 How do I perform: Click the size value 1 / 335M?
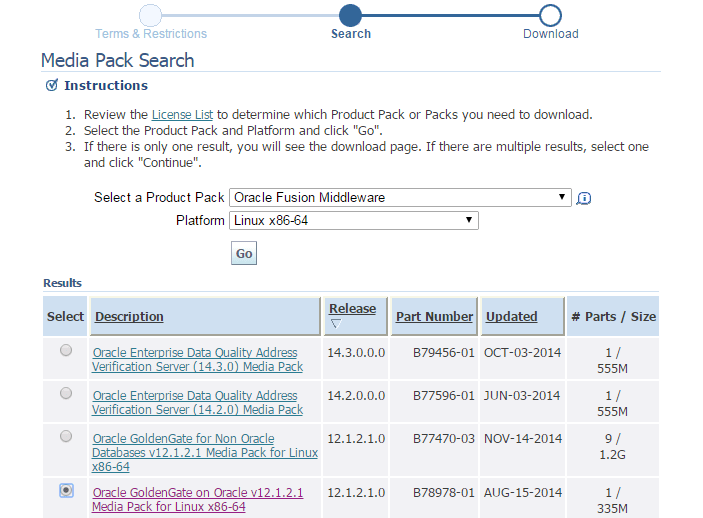click(612, 501)
